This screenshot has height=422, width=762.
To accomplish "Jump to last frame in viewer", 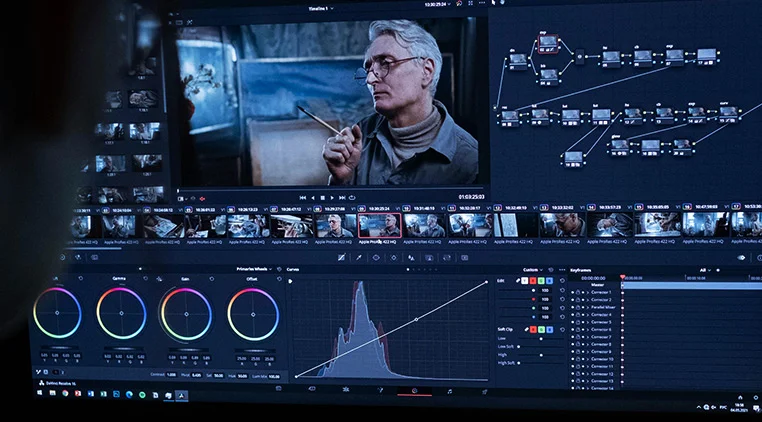I will 342,197.
